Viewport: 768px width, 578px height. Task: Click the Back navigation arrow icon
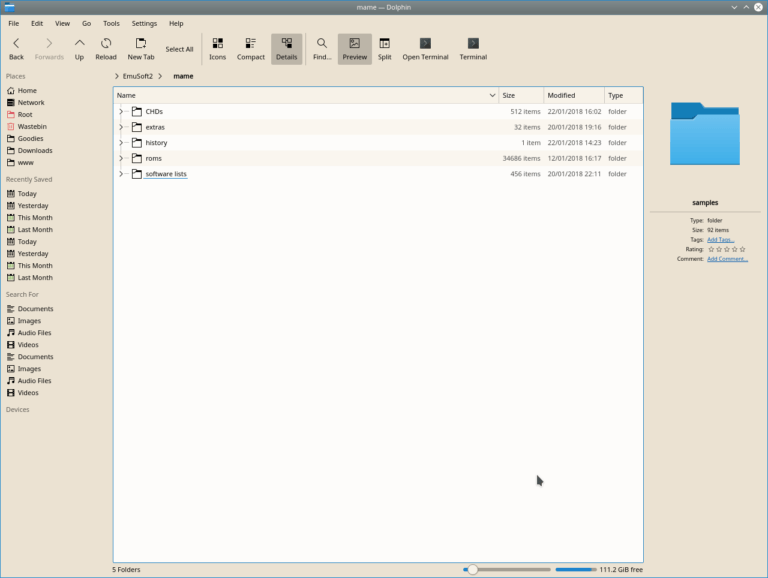point(17,48)
